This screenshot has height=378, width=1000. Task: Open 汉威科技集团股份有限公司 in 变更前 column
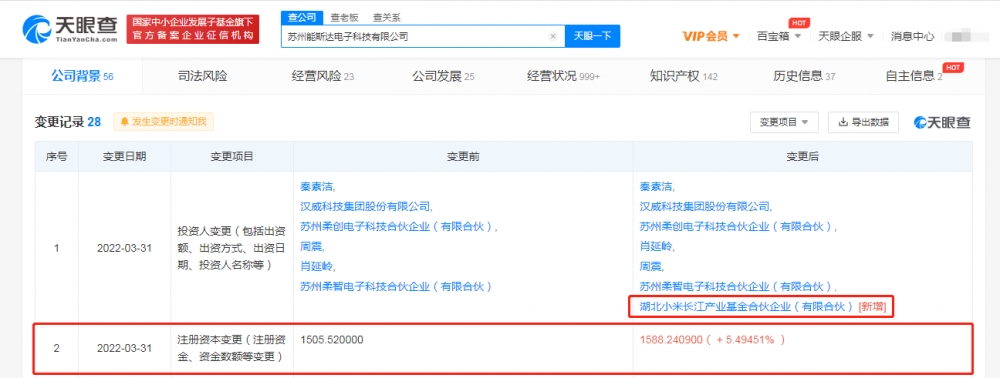(366, 207)
